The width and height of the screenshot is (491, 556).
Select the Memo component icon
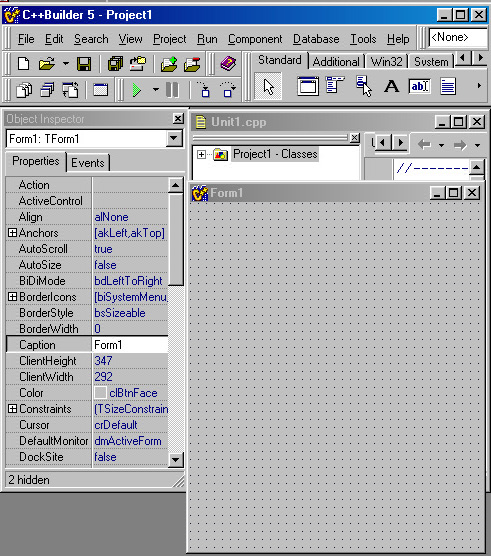coord(448,86)
